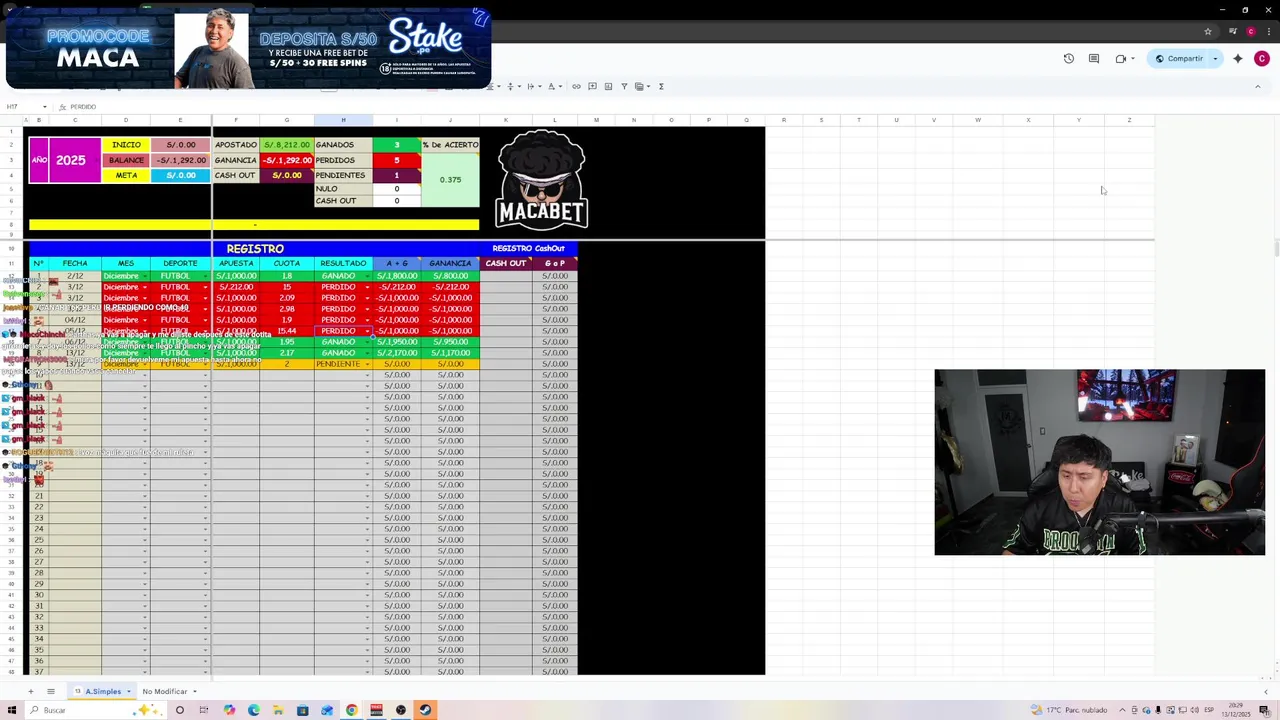Viewport: 1280px width, 720px height.
Task: Open the filter views icon
Action: (641, 87)
